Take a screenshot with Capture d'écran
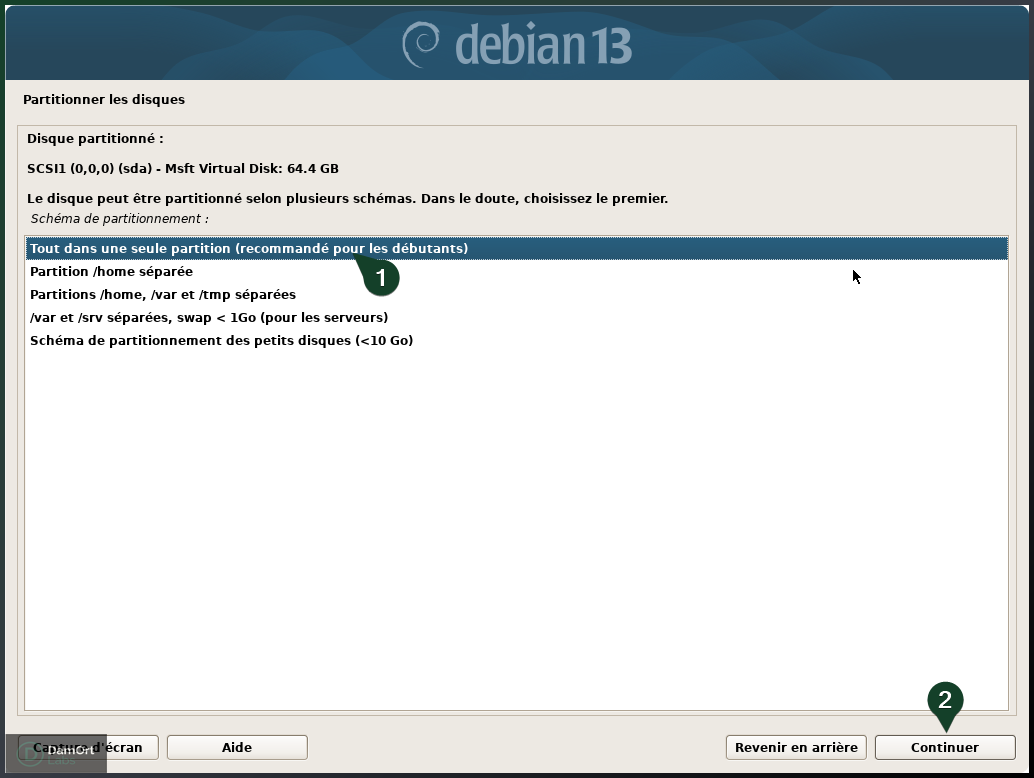The image size is (1034, 778). click(x=88, y=747)
